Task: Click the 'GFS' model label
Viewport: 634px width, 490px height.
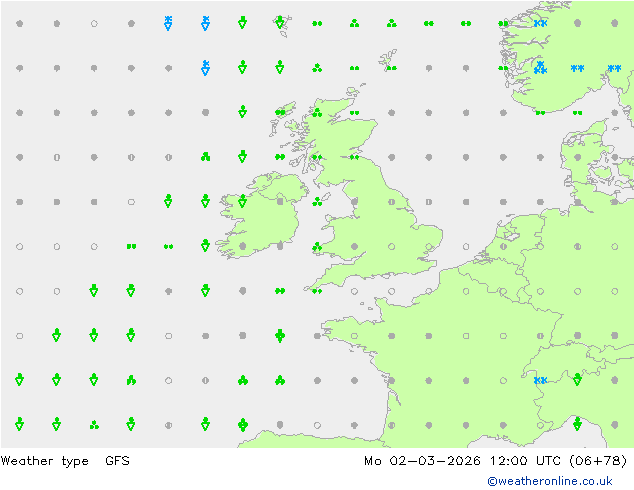Action: [x=117, y=461]
